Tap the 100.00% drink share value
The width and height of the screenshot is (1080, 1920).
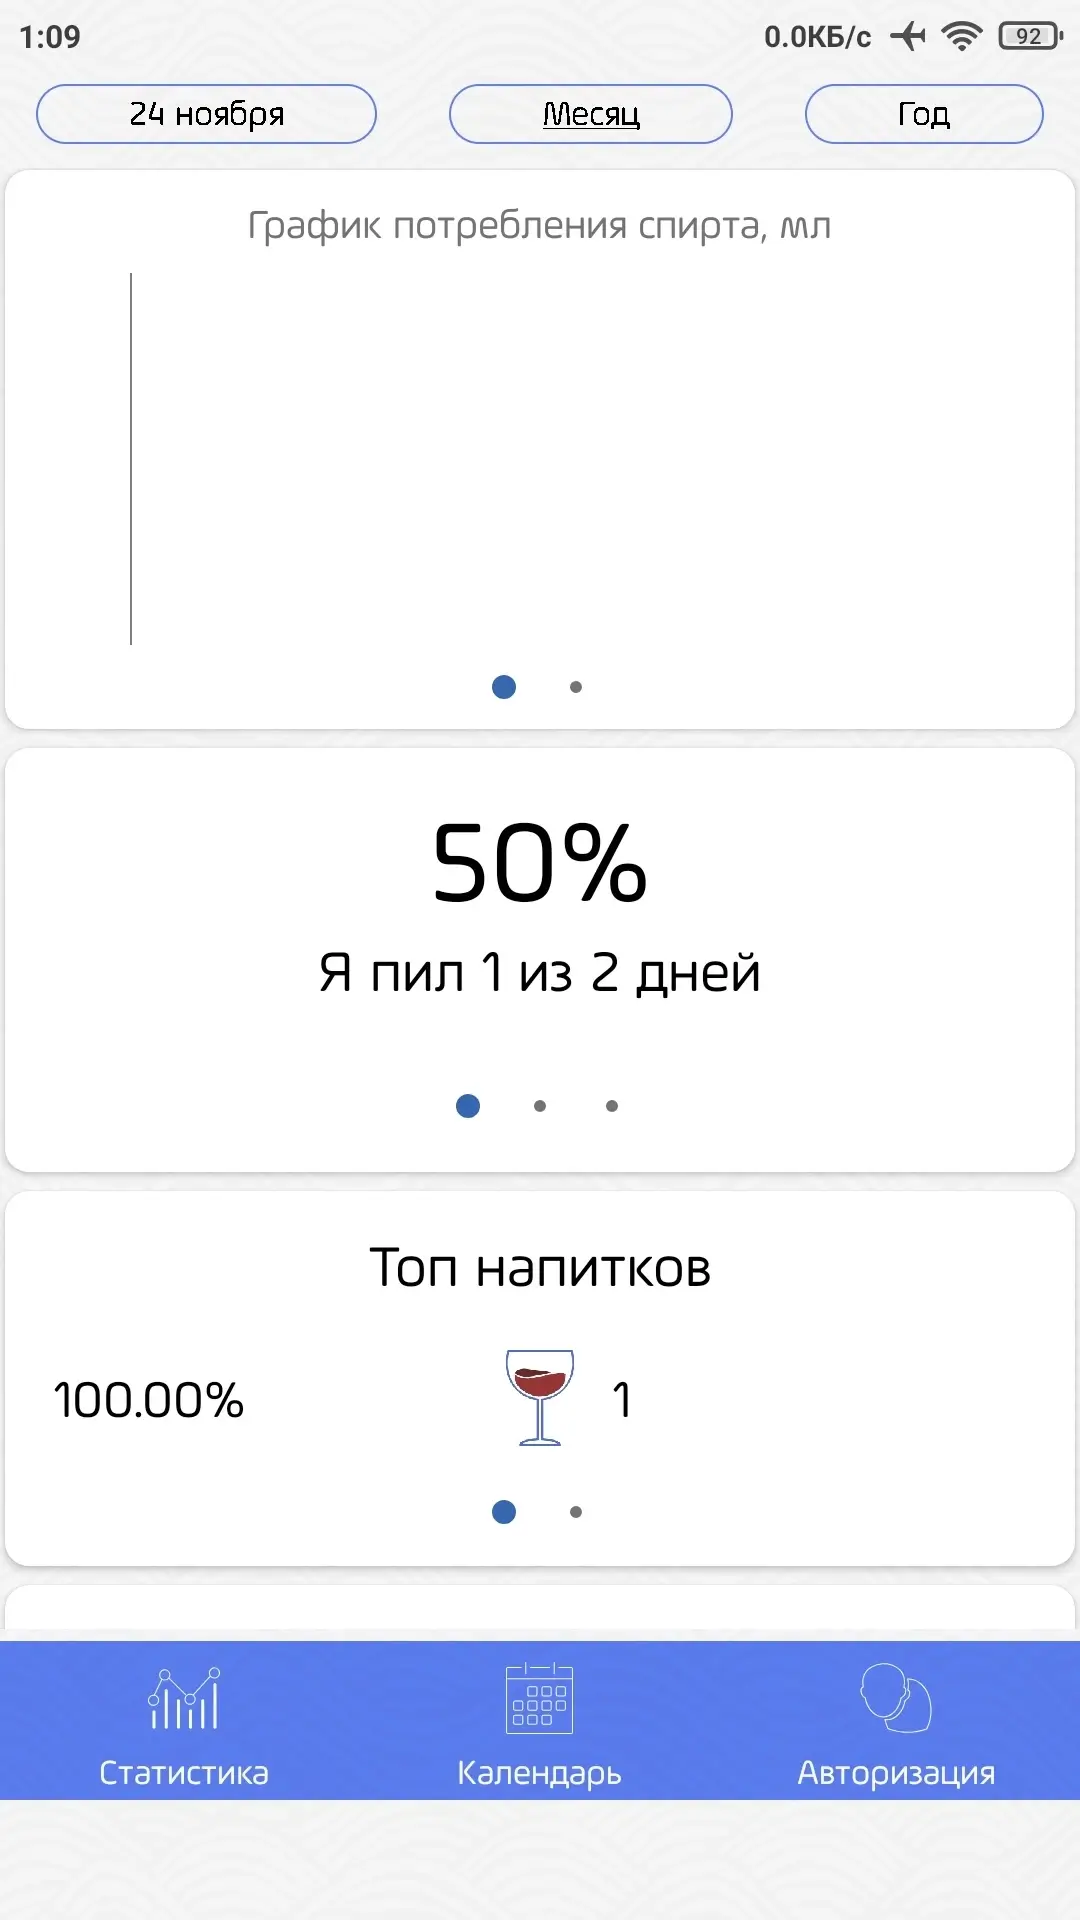click(149, 1400)
